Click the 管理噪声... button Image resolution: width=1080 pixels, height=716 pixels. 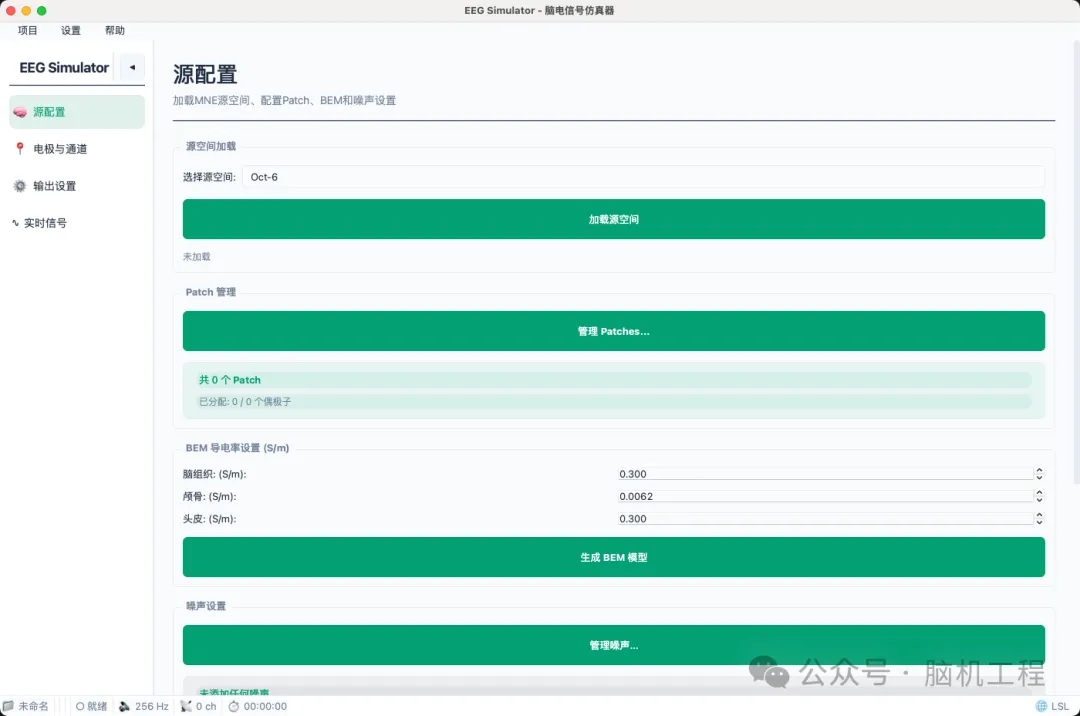614,645
